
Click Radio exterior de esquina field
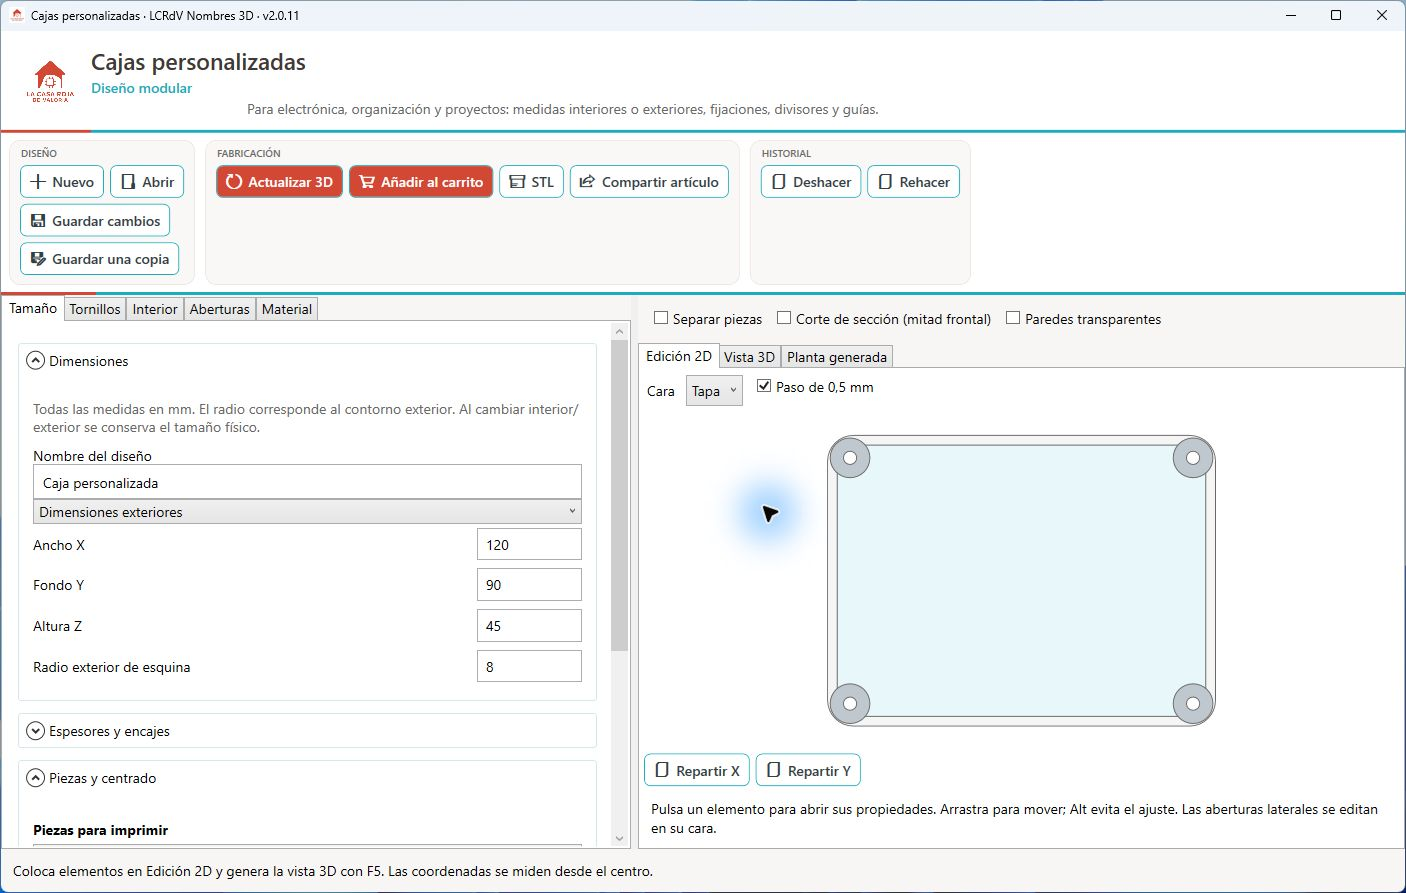pyautogui.click(x=529, y=666)
